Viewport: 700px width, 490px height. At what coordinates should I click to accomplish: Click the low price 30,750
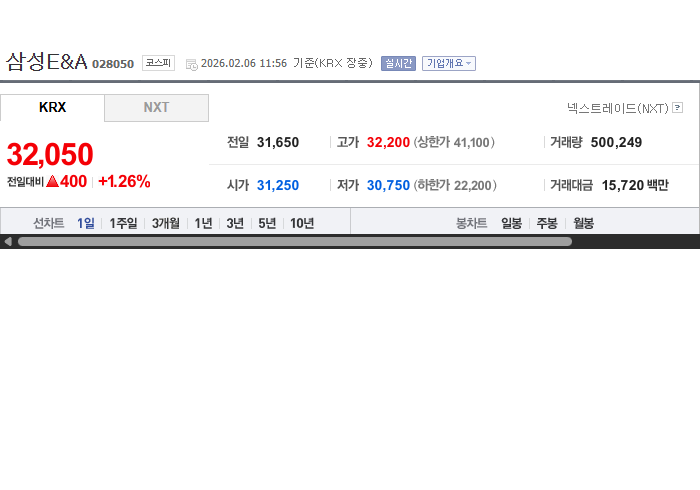point(388,185)
